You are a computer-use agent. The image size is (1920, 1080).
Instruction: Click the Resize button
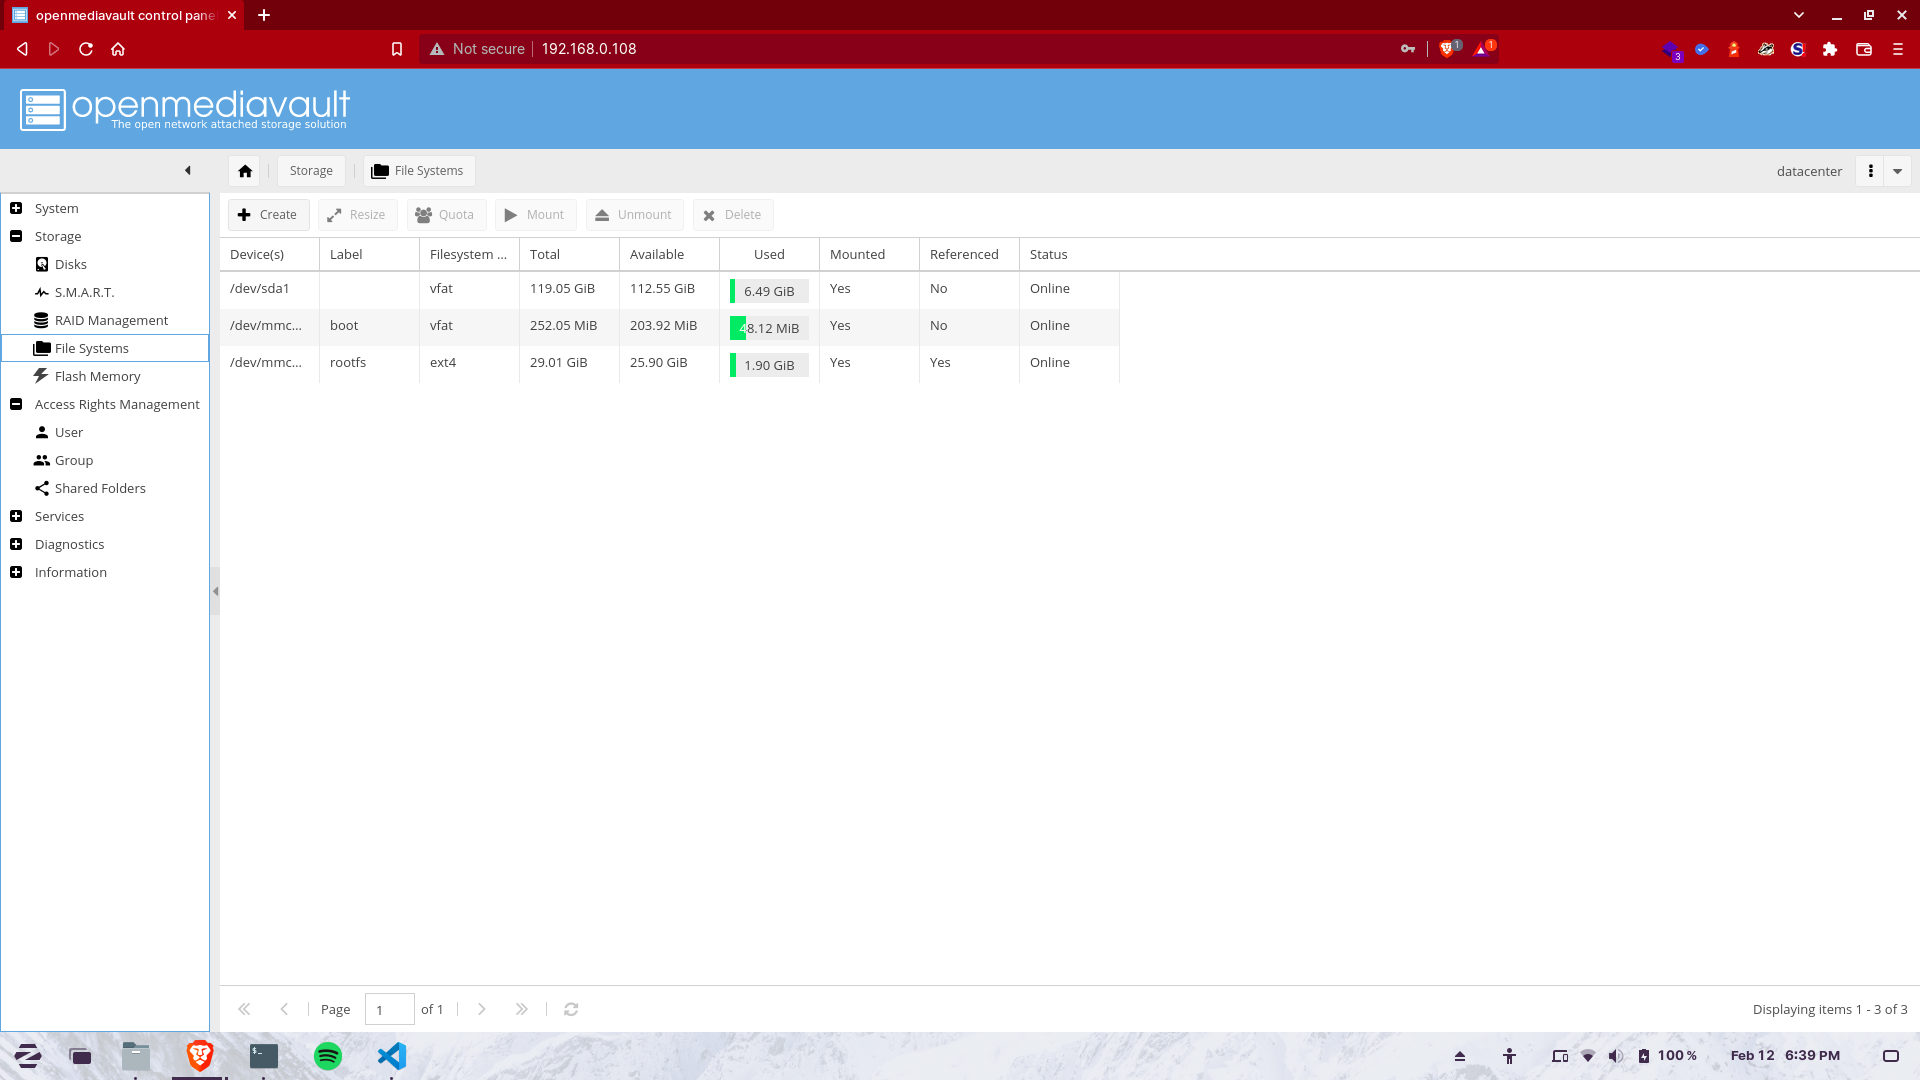[357, 215]
